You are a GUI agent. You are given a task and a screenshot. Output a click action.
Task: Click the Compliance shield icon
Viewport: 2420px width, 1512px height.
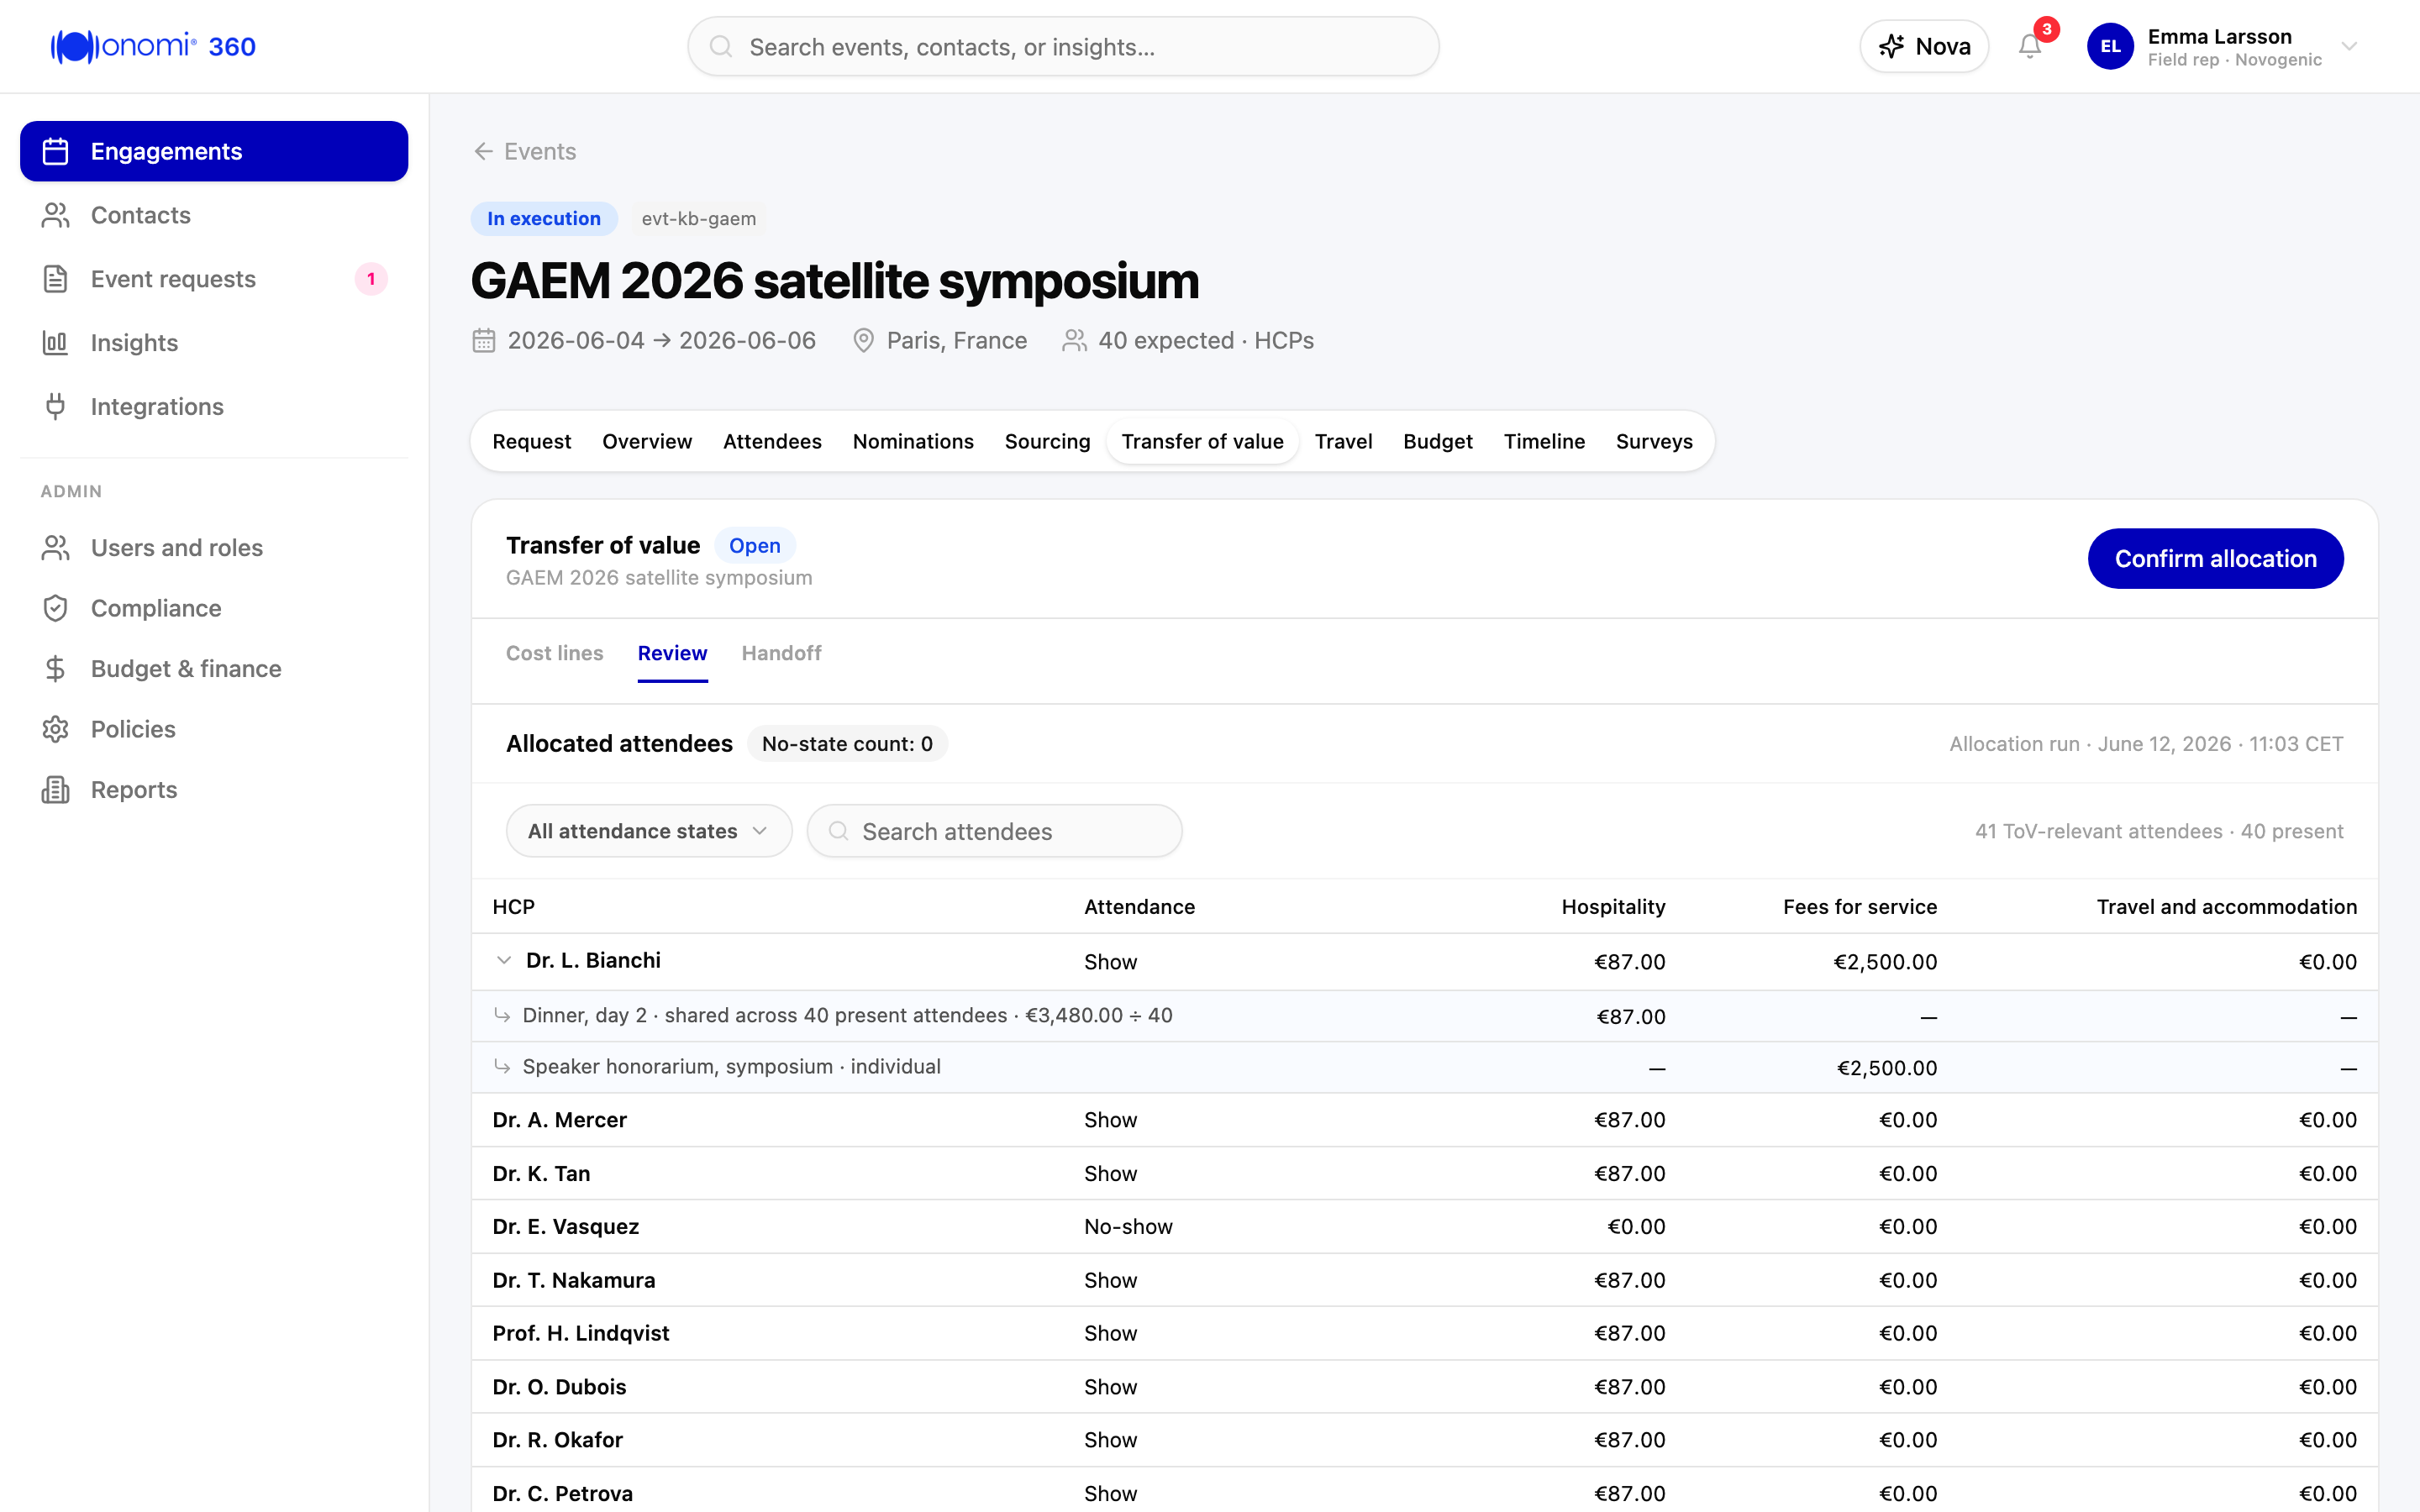click(x=56, y=608)
